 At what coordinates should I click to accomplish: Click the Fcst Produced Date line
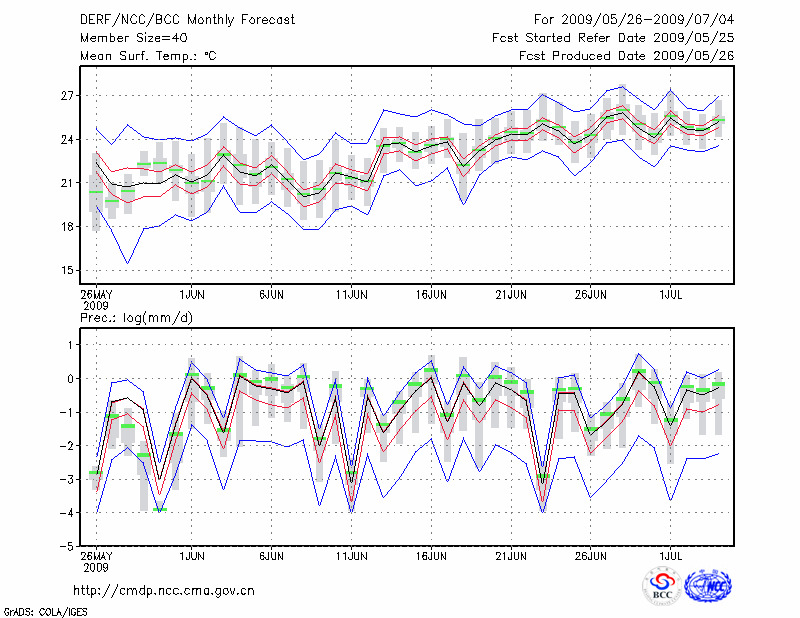pyautogui.click(x=627, y=56)
